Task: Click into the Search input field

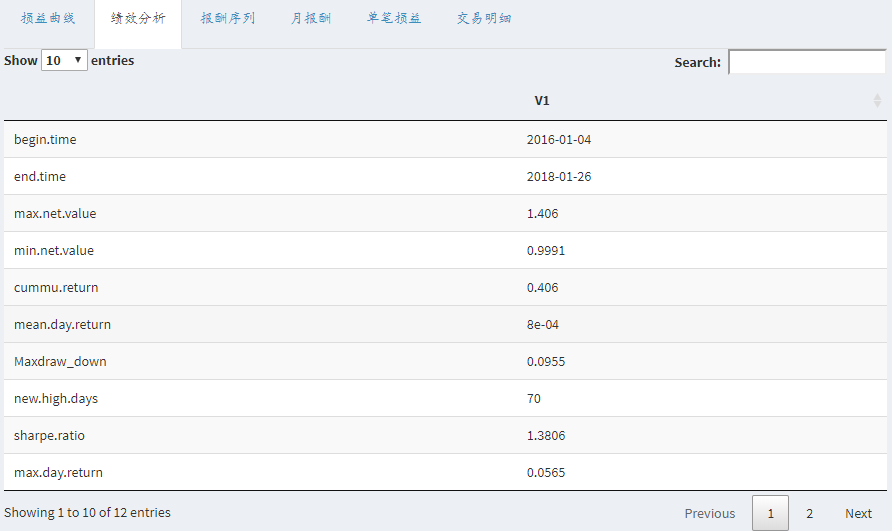Action: [806, 62]
